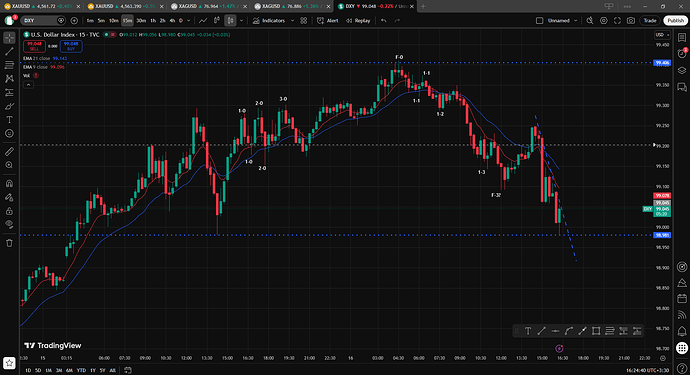Select the active bar-style chart type button
This screenshot has width=690, height=375.
click(x=230, y=21)
